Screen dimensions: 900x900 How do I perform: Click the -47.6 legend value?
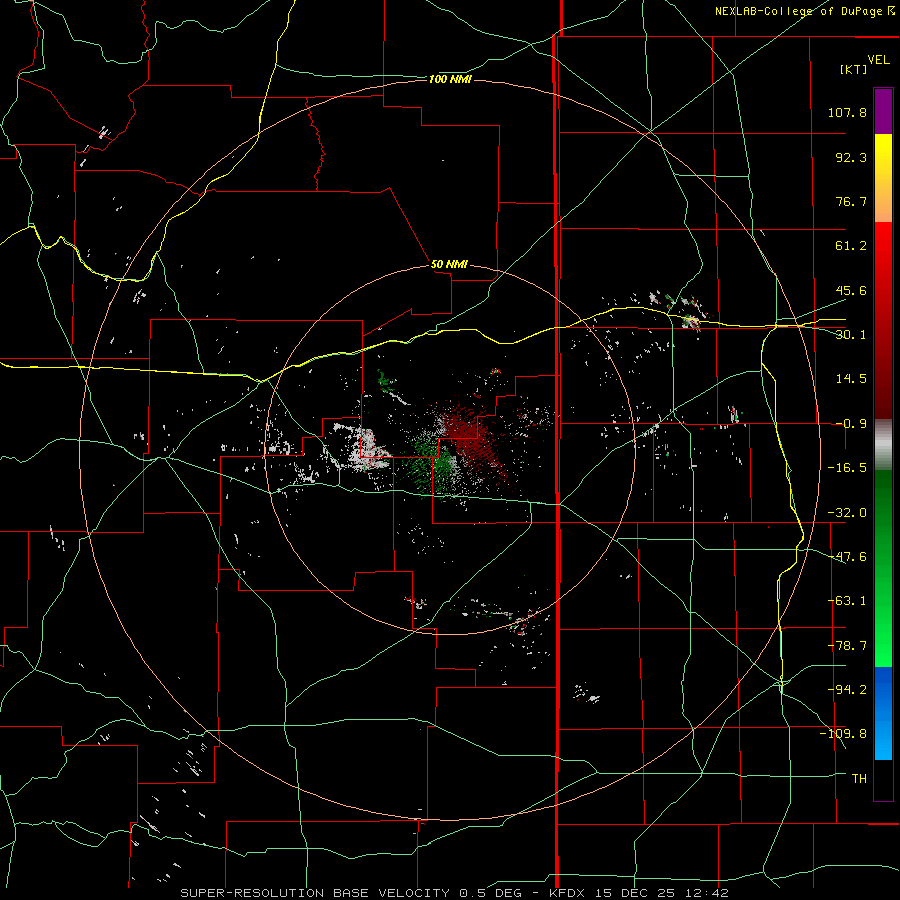pos(847,557)
